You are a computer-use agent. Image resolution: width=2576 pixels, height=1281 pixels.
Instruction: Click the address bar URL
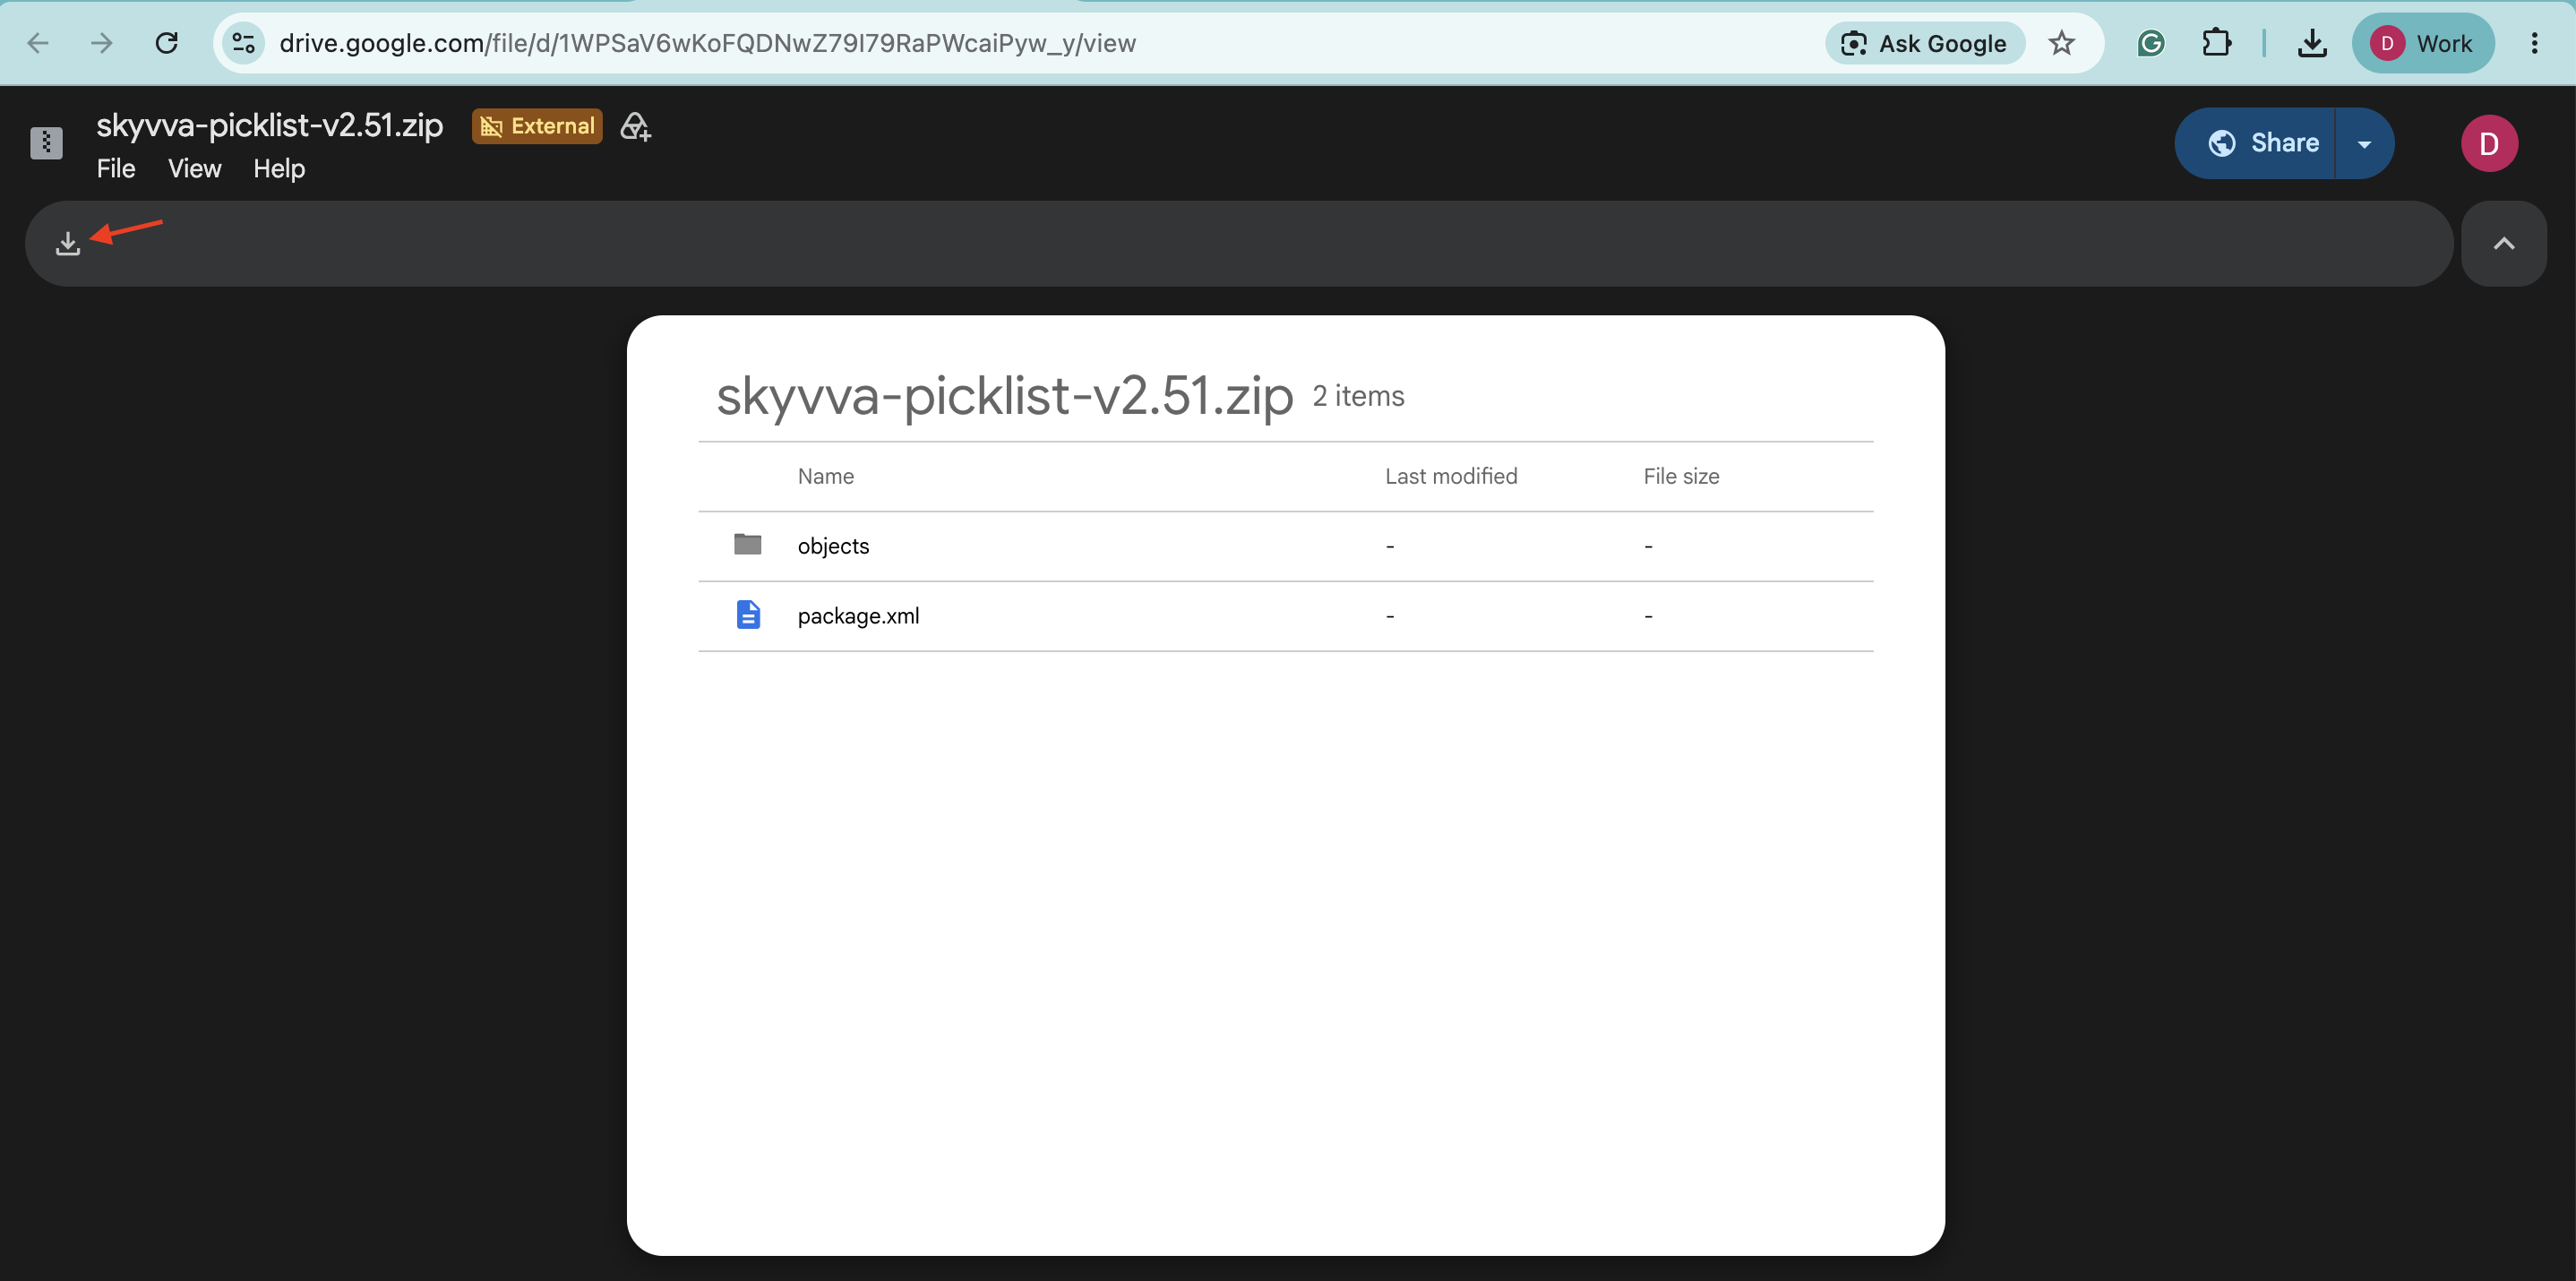(x=707, y=43)
